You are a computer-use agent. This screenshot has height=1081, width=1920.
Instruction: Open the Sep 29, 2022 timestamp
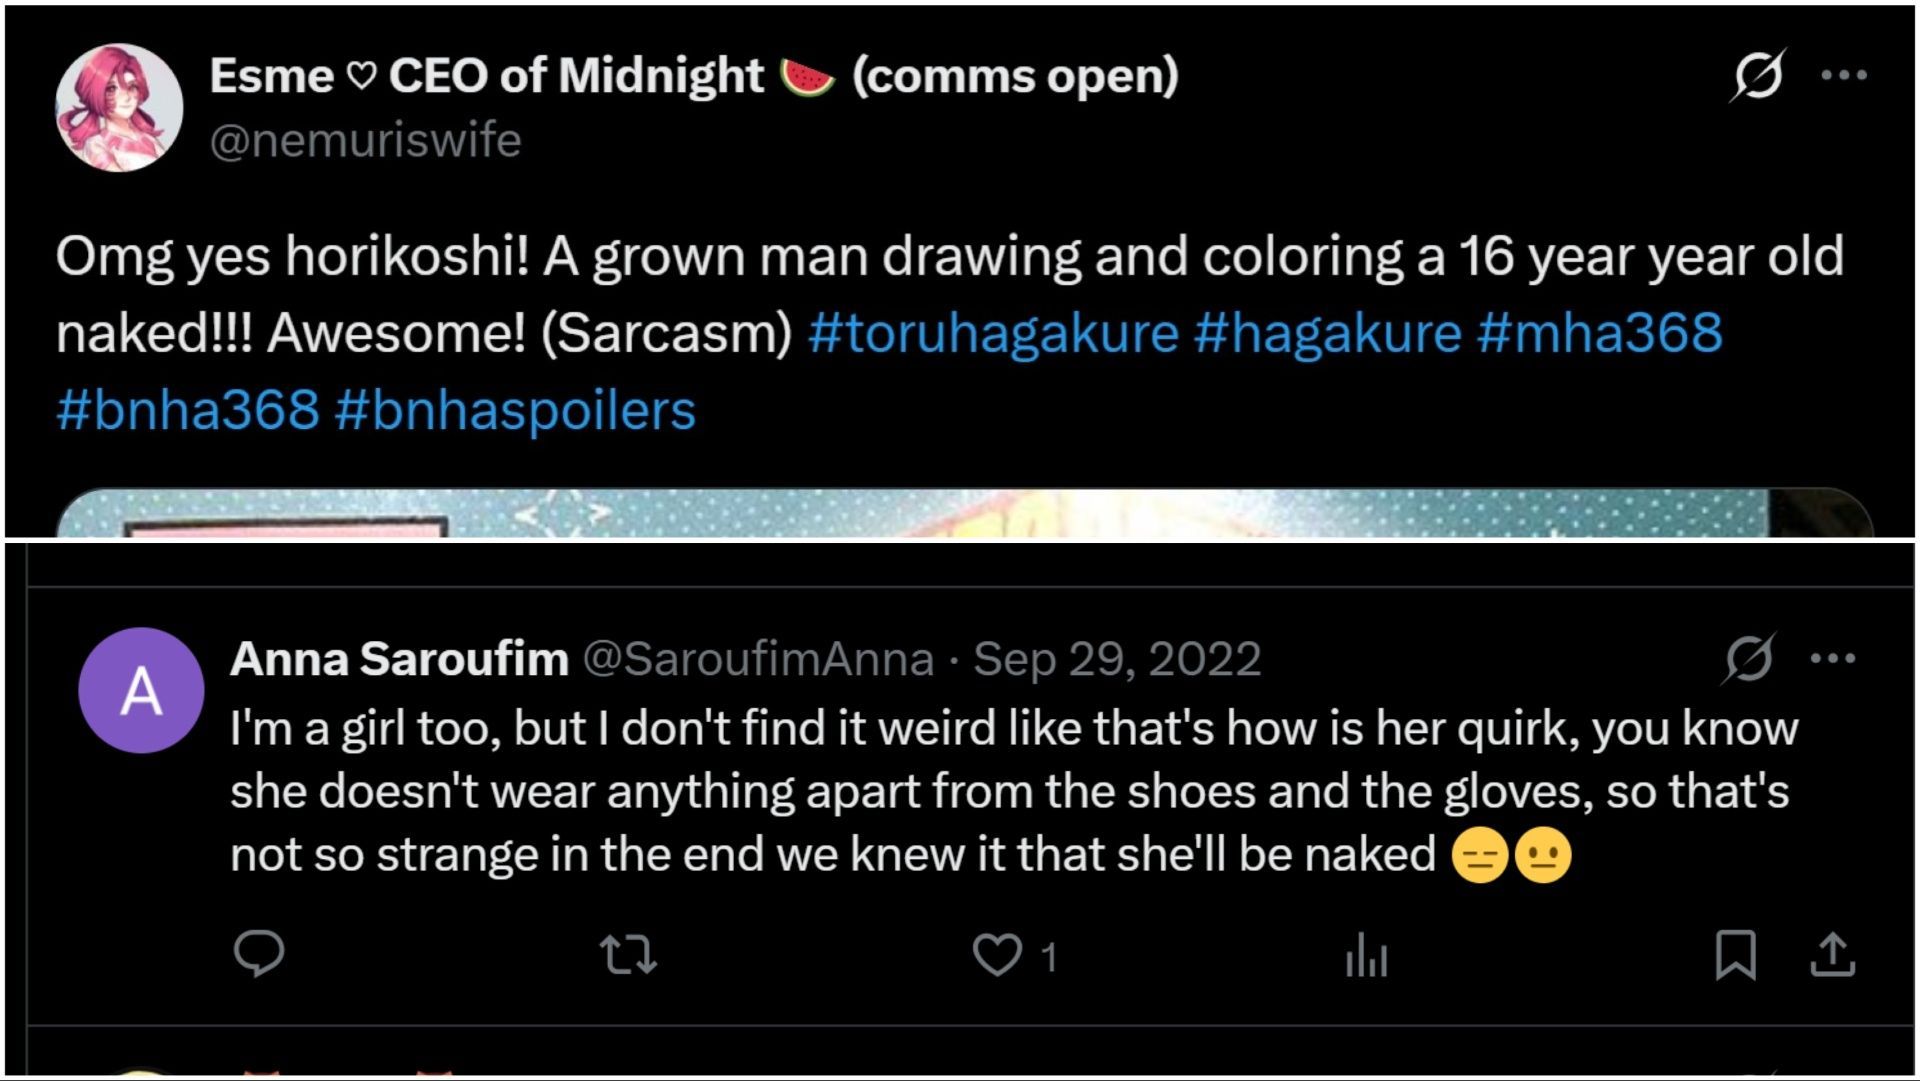[x=1117, y=659]
